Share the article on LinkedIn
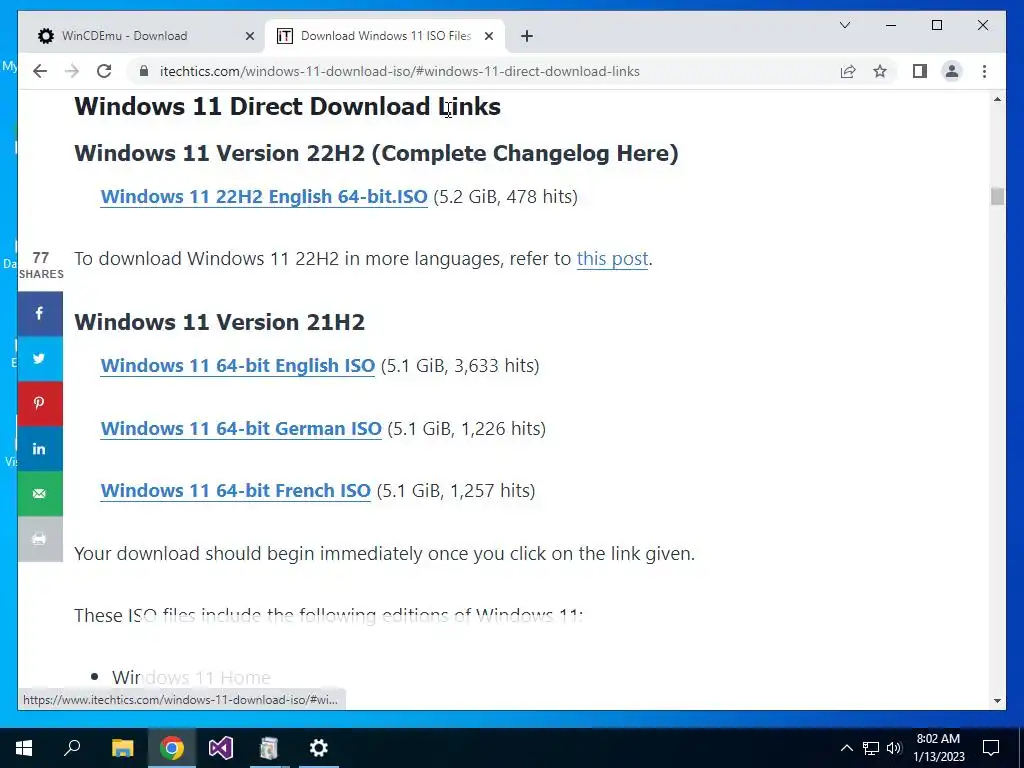Screen dimensions: 1024x768 point(40,449)
